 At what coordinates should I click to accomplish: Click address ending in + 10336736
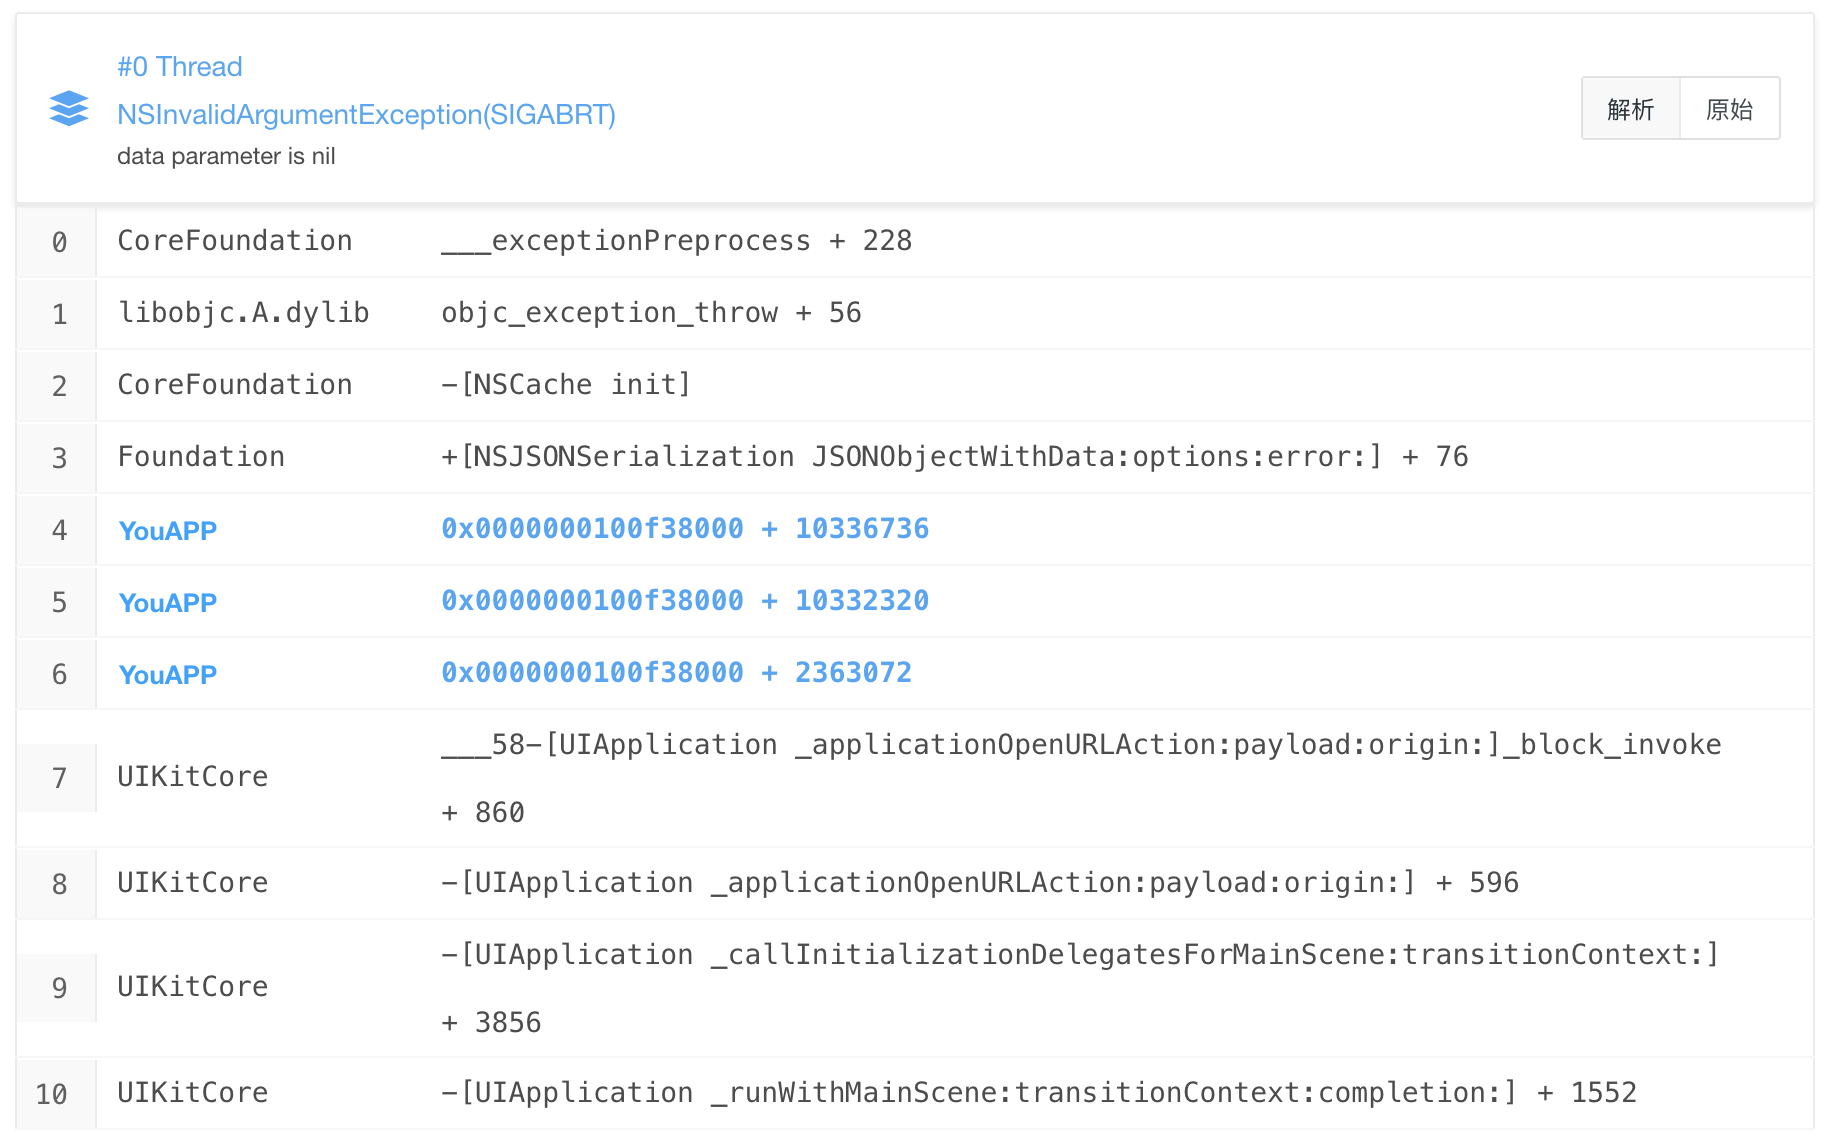pyautogui.click(x=685, y=529)
